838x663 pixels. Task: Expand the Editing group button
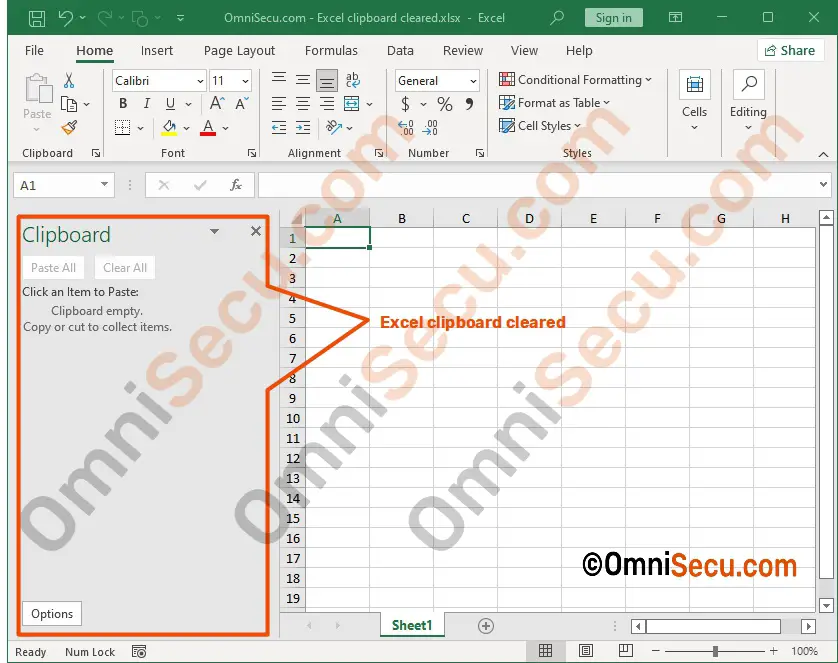click(x=748, y=100)
